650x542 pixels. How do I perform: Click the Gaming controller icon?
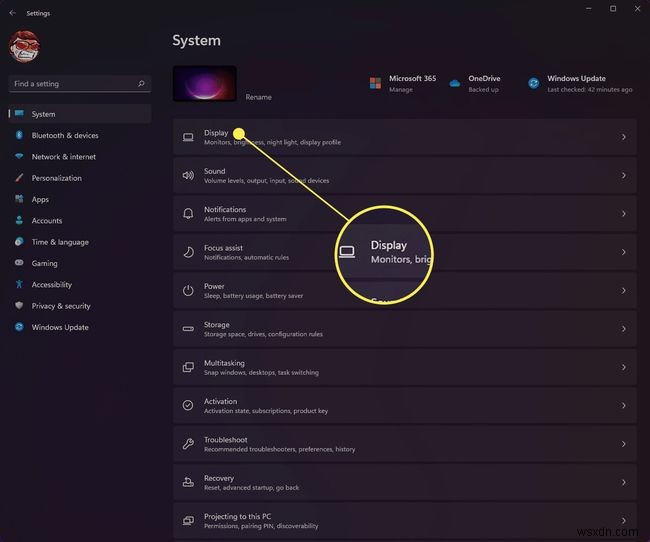pyautogui.click(x=19, y=262)
